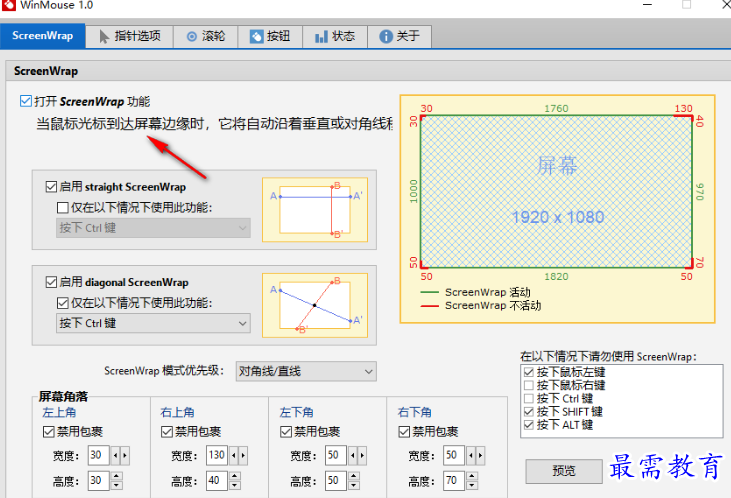
Task: Open disabled 按下 Ctrl 键 dropdown for straight wrap
Action: click(153, 228)
